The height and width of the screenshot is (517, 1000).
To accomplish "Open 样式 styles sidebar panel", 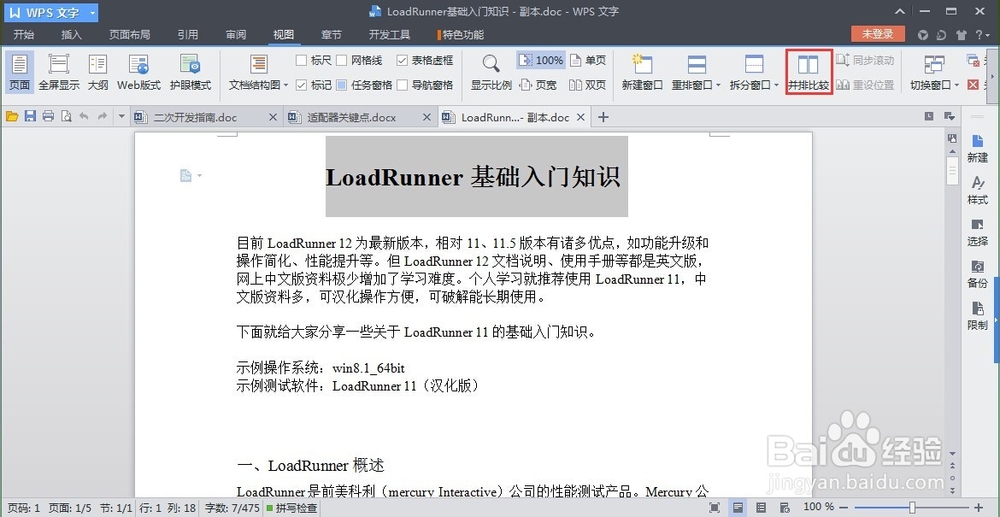I will 977,190.
